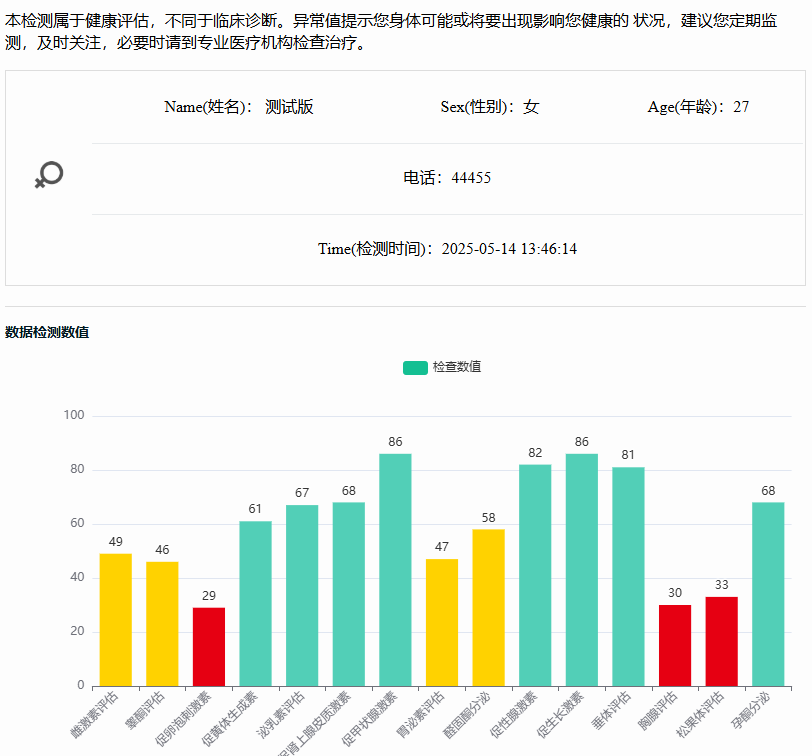Click the detection time 2025-05-14 13:46:14
Screen dimensions: 812x756
pyautogui.click(x=509, y=249)
